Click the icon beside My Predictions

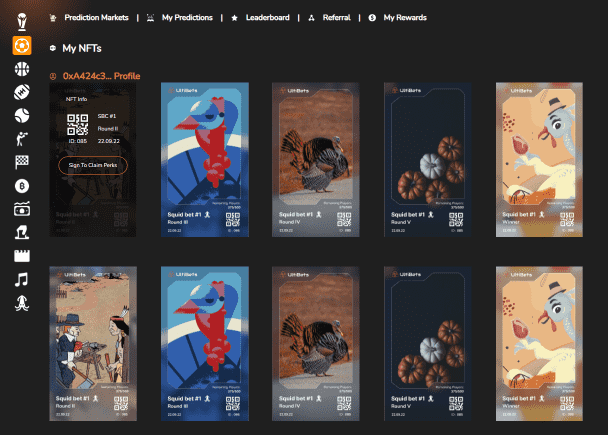pos(150,17)
